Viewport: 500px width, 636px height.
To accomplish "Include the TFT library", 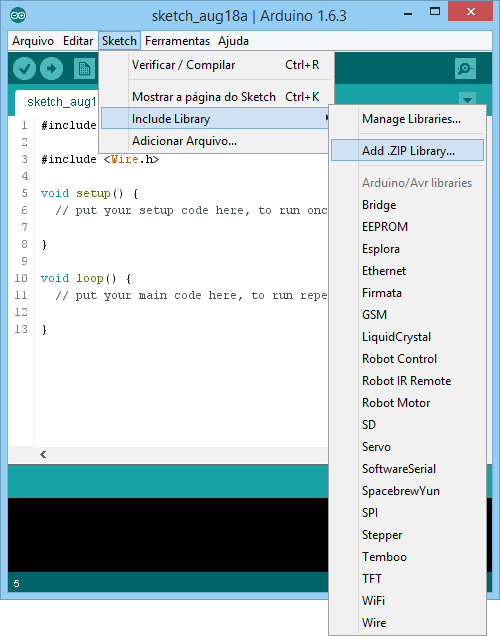I will (x=408, y=579).
